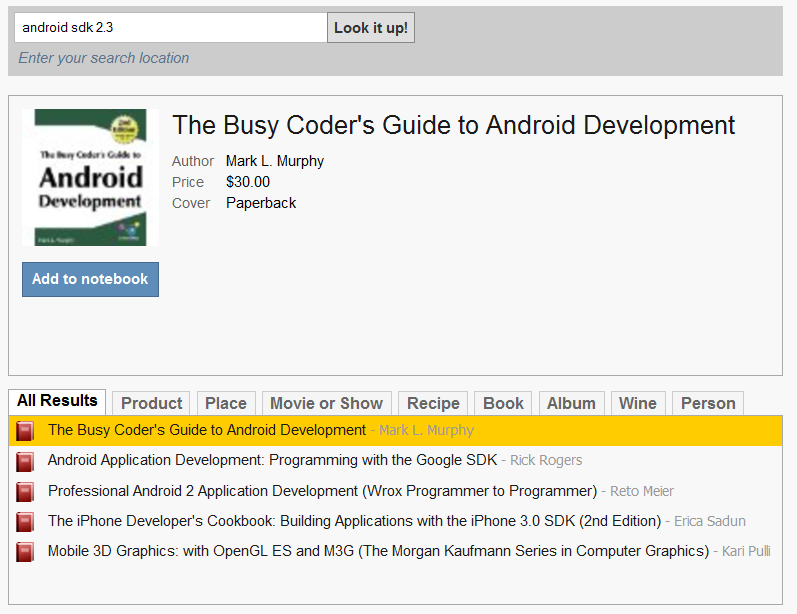Click the Android Development book cover thumbnail
797x614 pixels.
(x=90, y=177)
